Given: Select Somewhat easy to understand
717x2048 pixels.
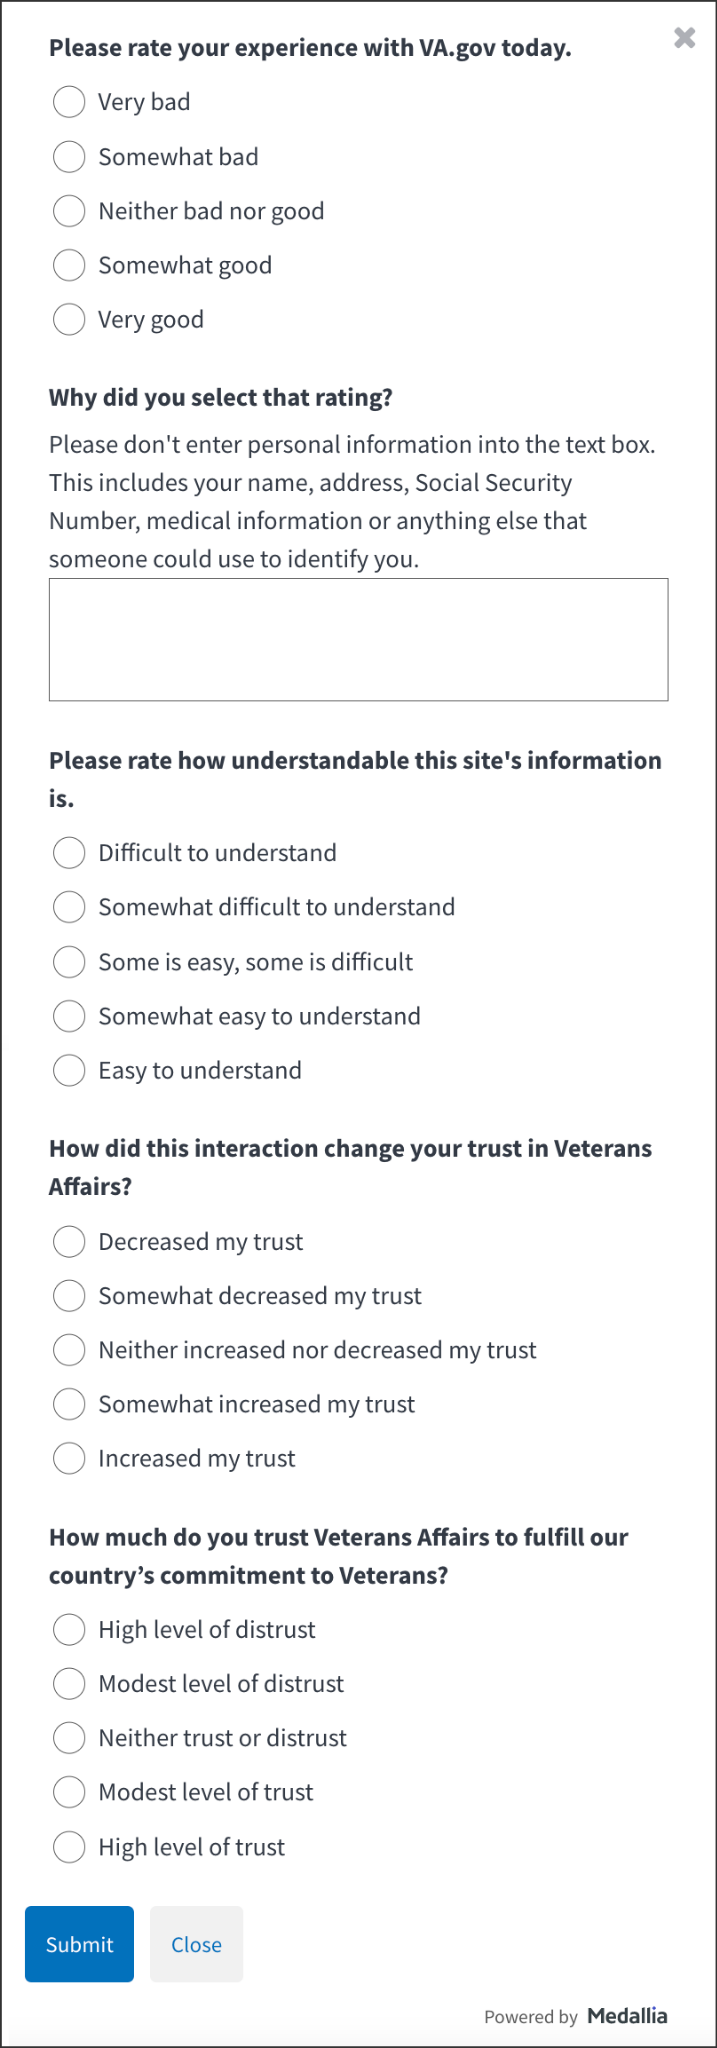Looking at the screenshot, I should tap(69, 1016).
